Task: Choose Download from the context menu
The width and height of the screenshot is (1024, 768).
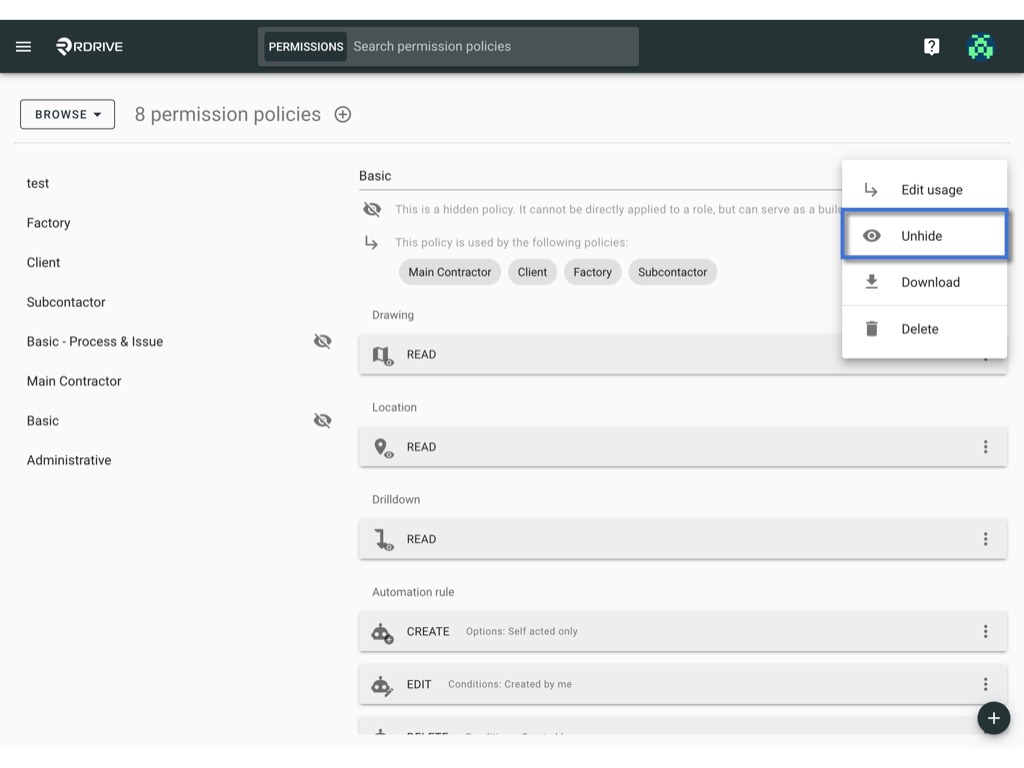Action: [924, 282]
